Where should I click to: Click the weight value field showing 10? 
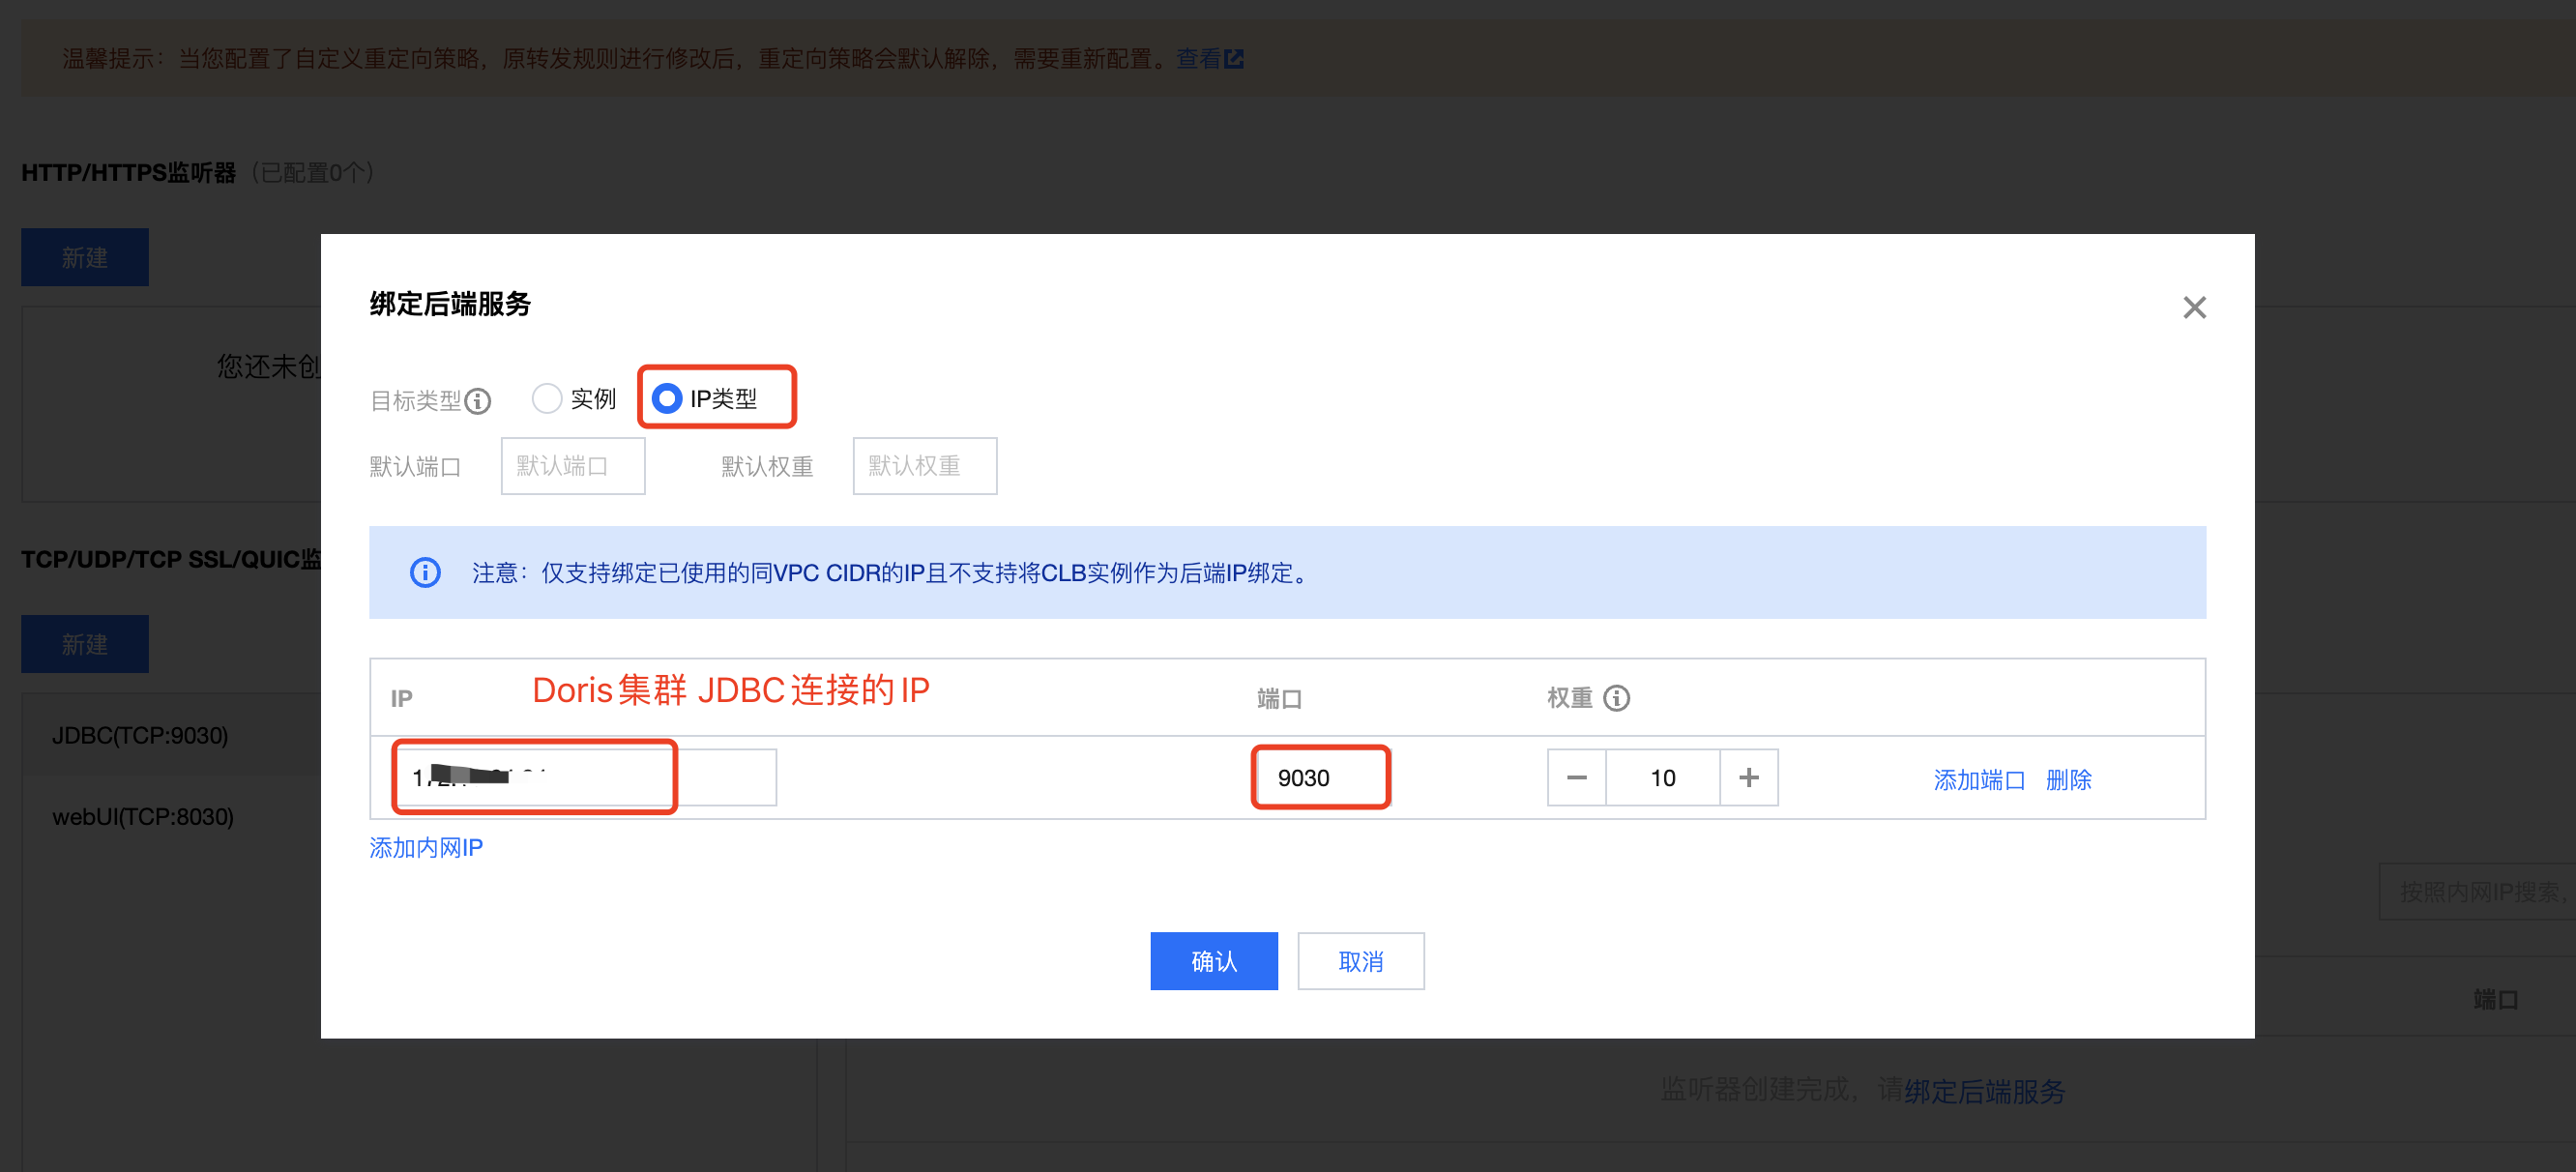tap(1662, 777)
